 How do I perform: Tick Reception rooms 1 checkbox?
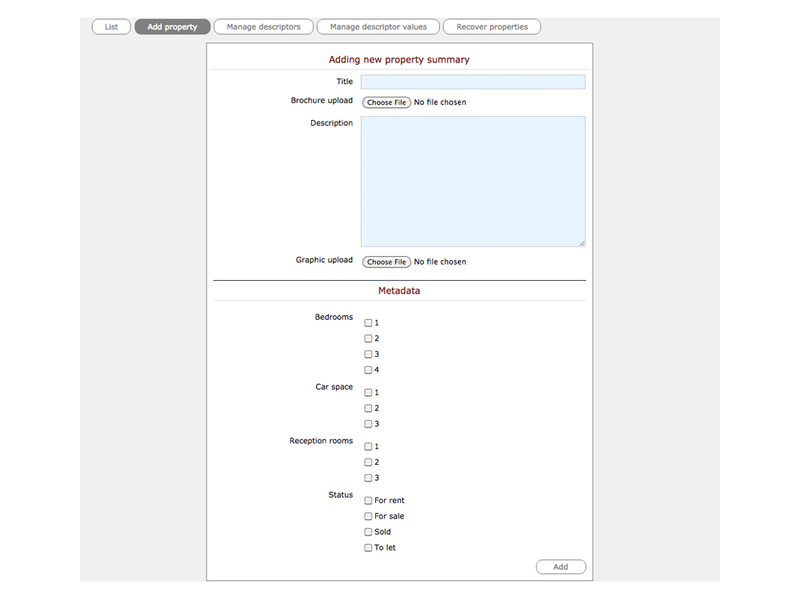(368, 447)
